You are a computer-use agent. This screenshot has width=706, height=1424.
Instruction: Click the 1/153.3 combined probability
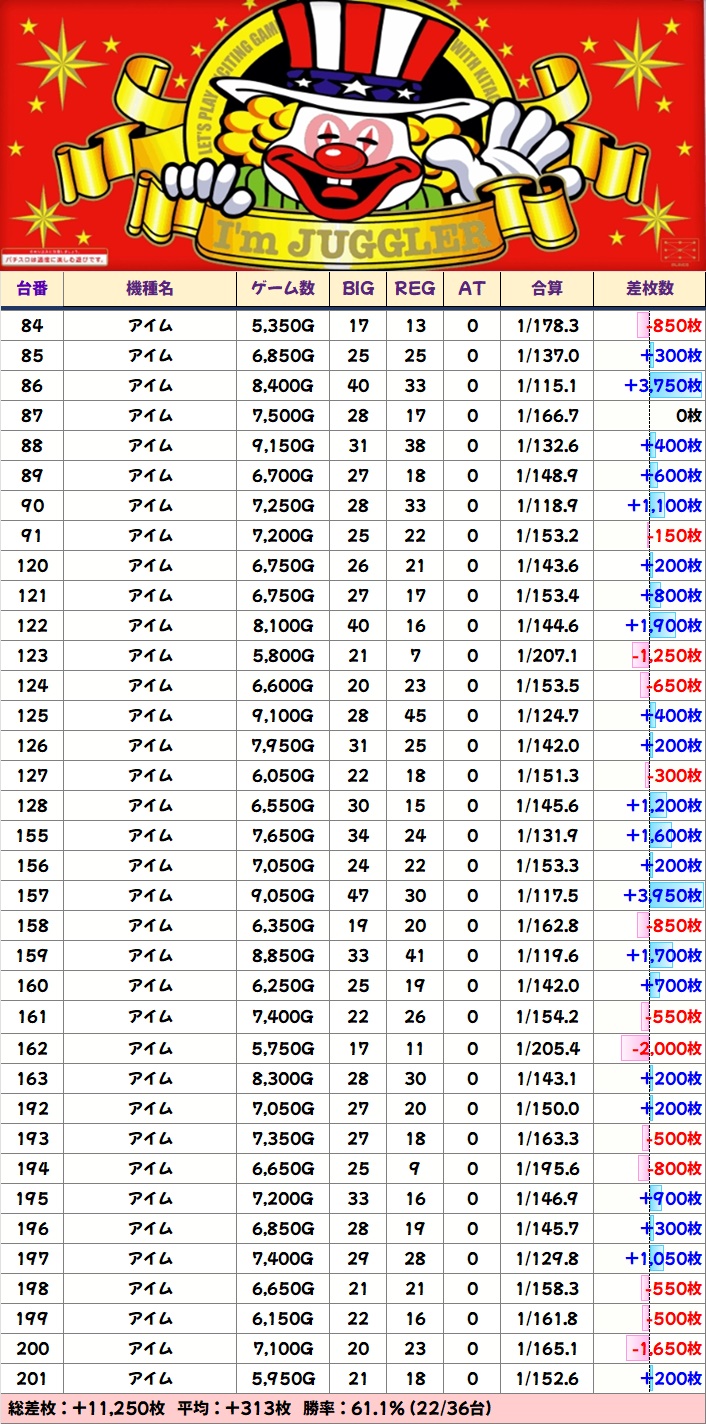point(547,866)
